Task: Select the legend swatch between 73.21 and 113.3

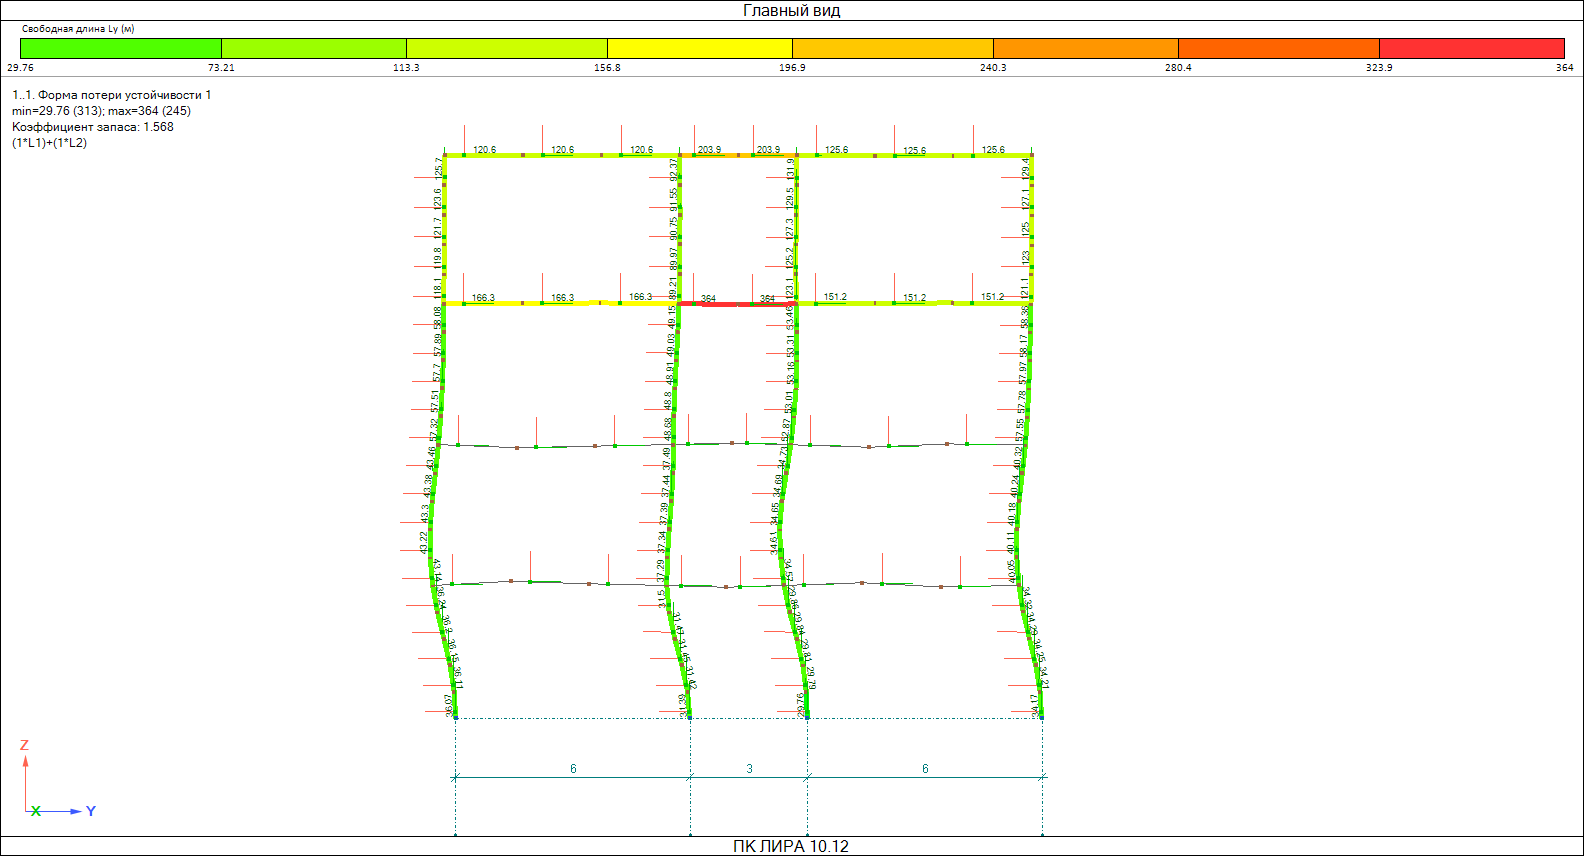Action: pos(314,48)
